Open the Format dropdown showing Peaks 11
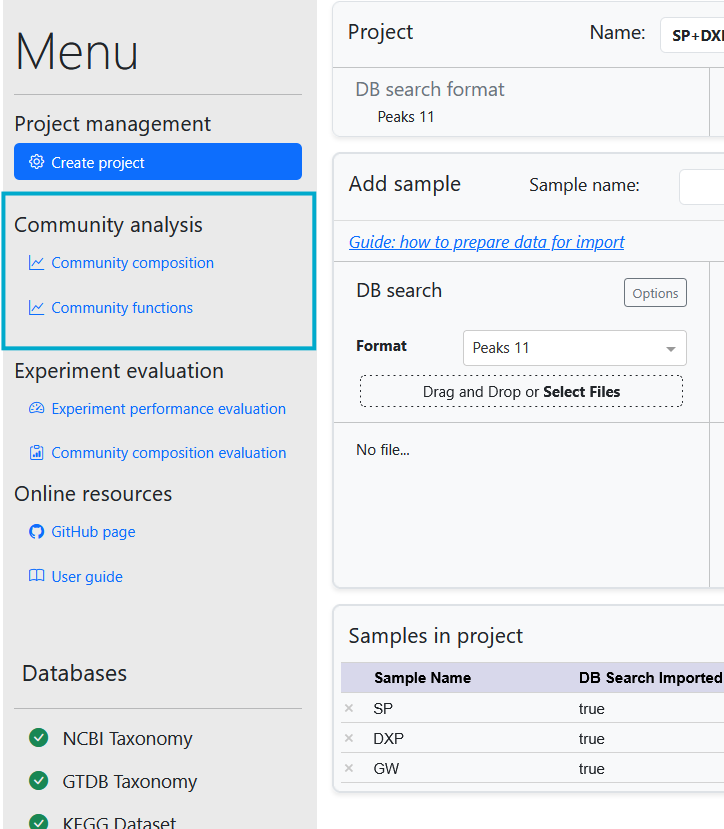 574,348
